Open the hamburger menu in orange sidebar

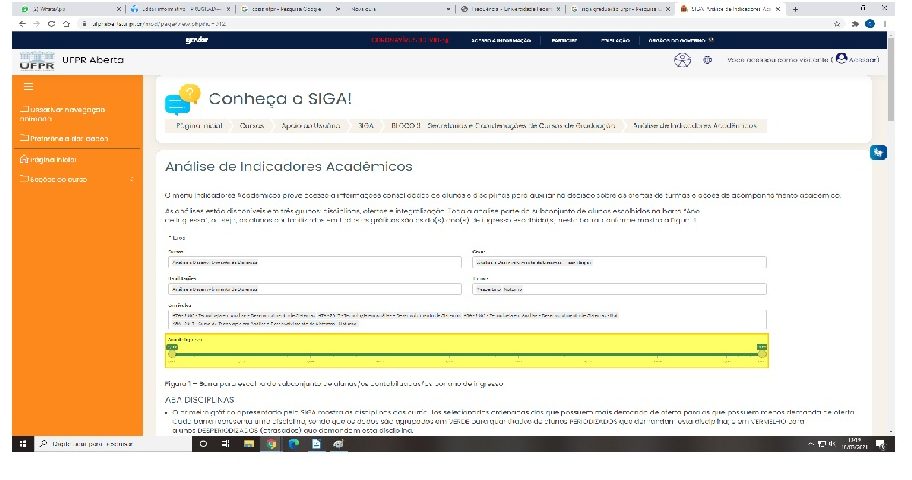click(28, 87)
